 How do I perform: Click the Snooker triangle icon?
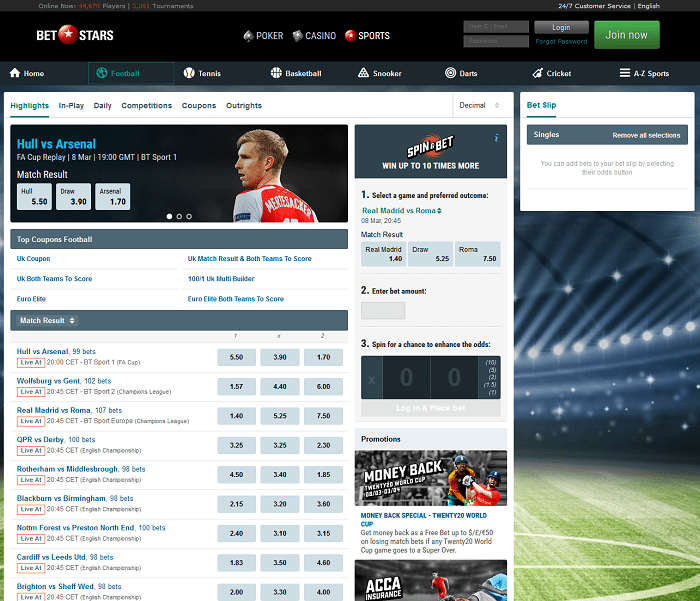click(363, 73)
